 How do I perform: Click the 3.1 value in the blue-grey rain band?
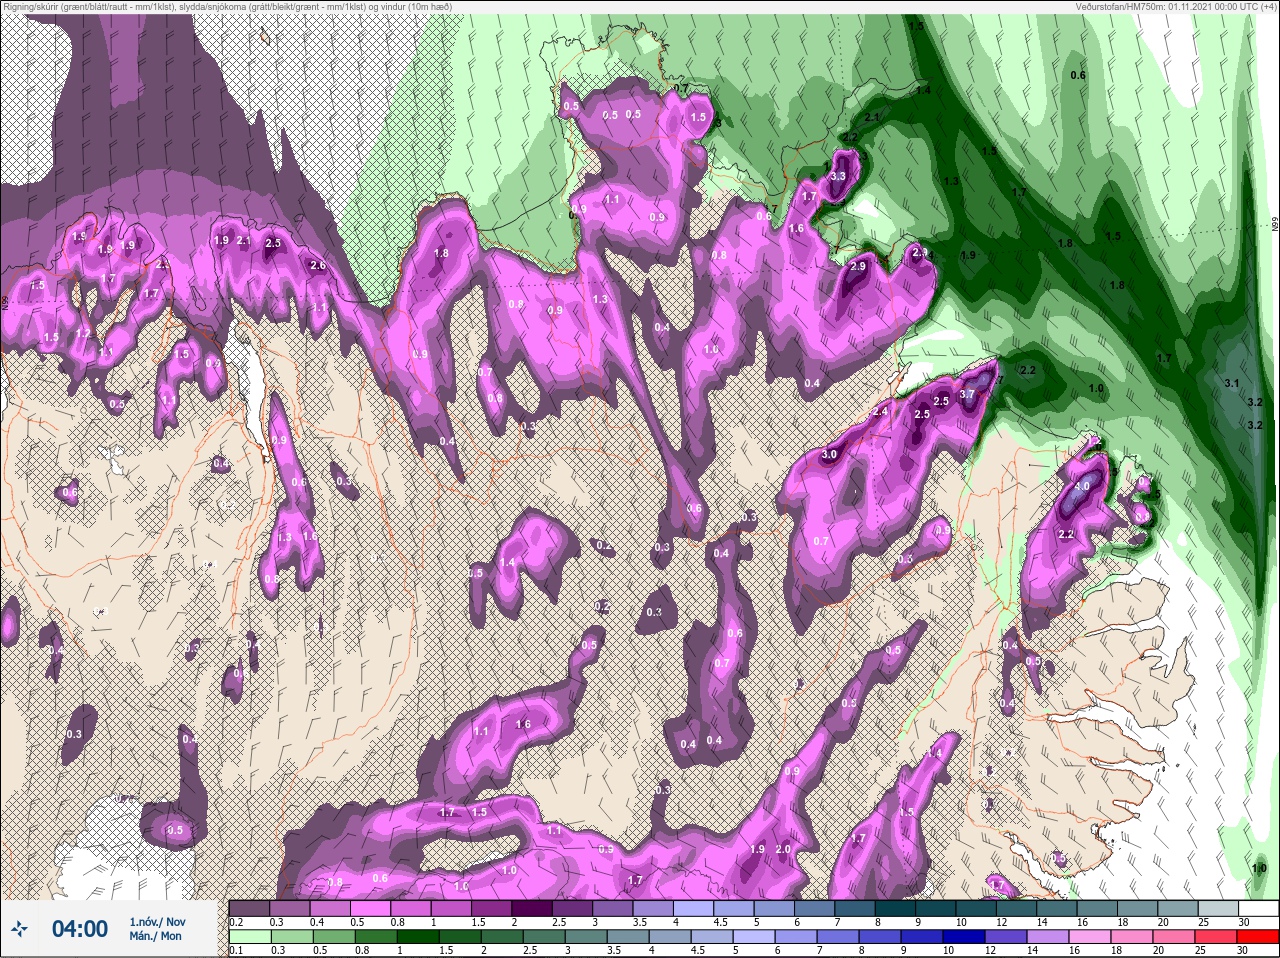point(1232,383)
